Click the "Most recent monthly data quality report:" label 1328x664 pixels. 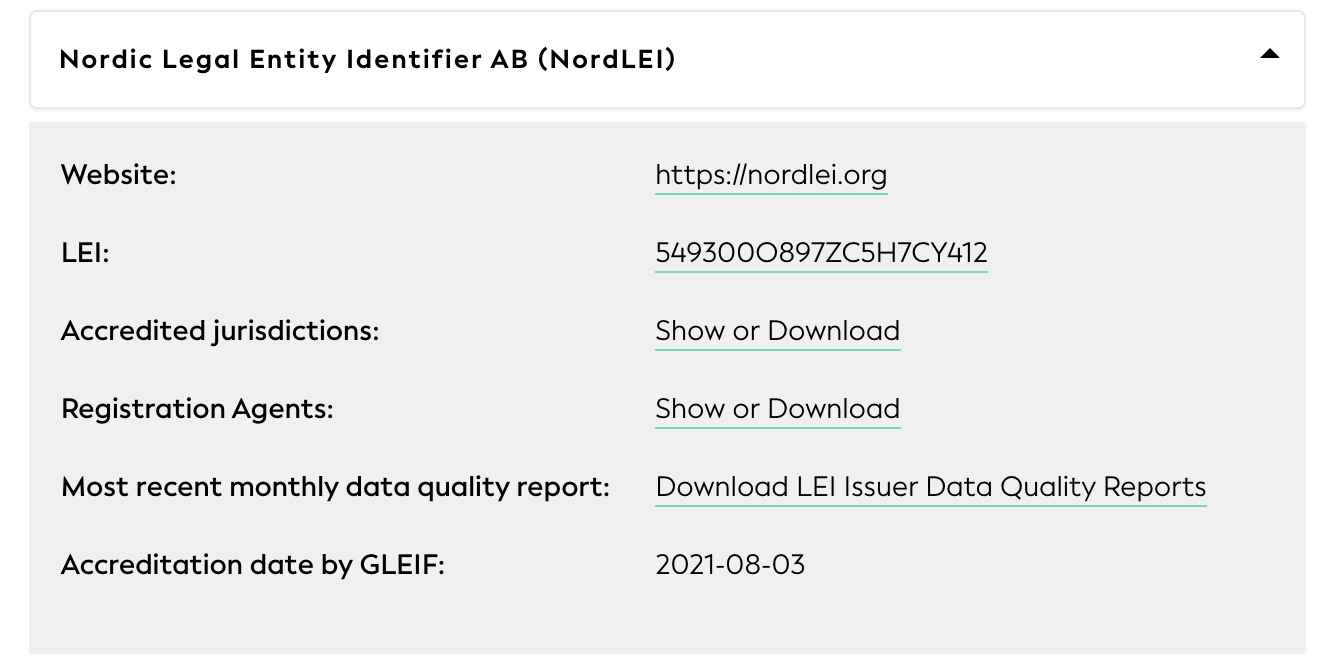335,487
